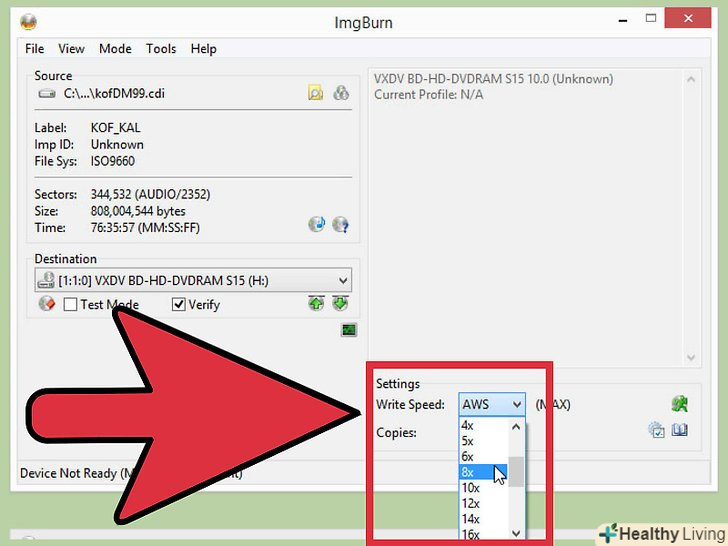
Task: Click the audio disc information icon
Action: click(x=317, y=224)
